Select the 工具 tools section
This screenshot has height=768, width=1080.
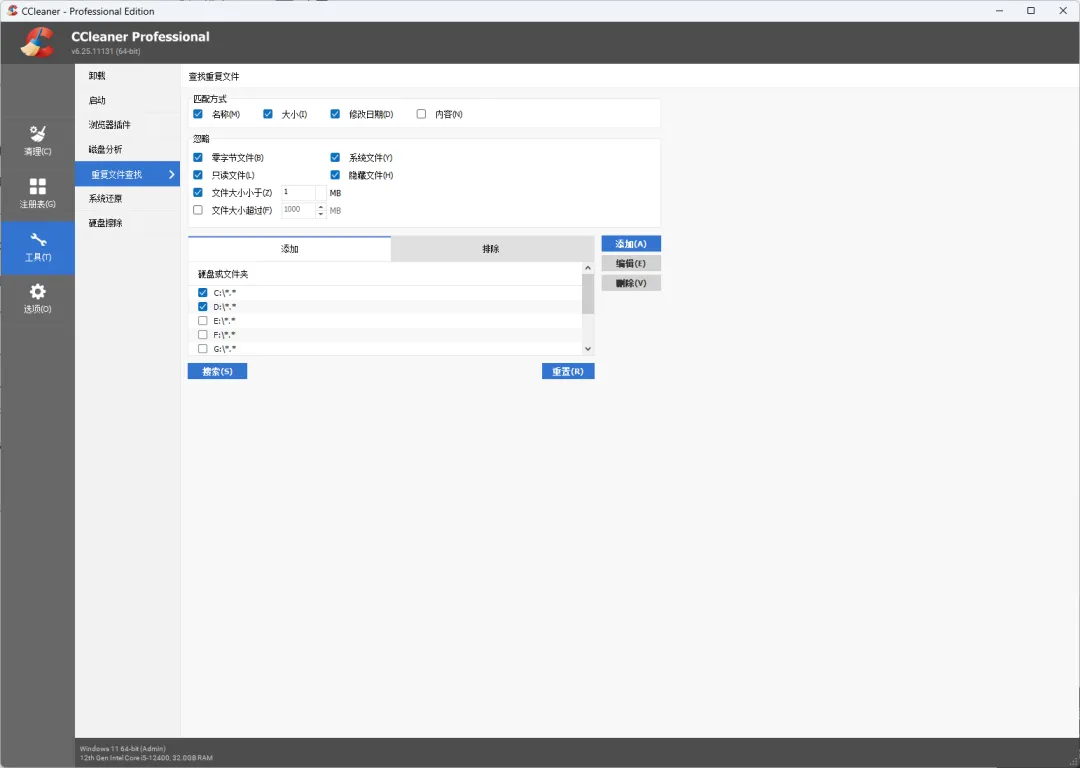[37, 247]
